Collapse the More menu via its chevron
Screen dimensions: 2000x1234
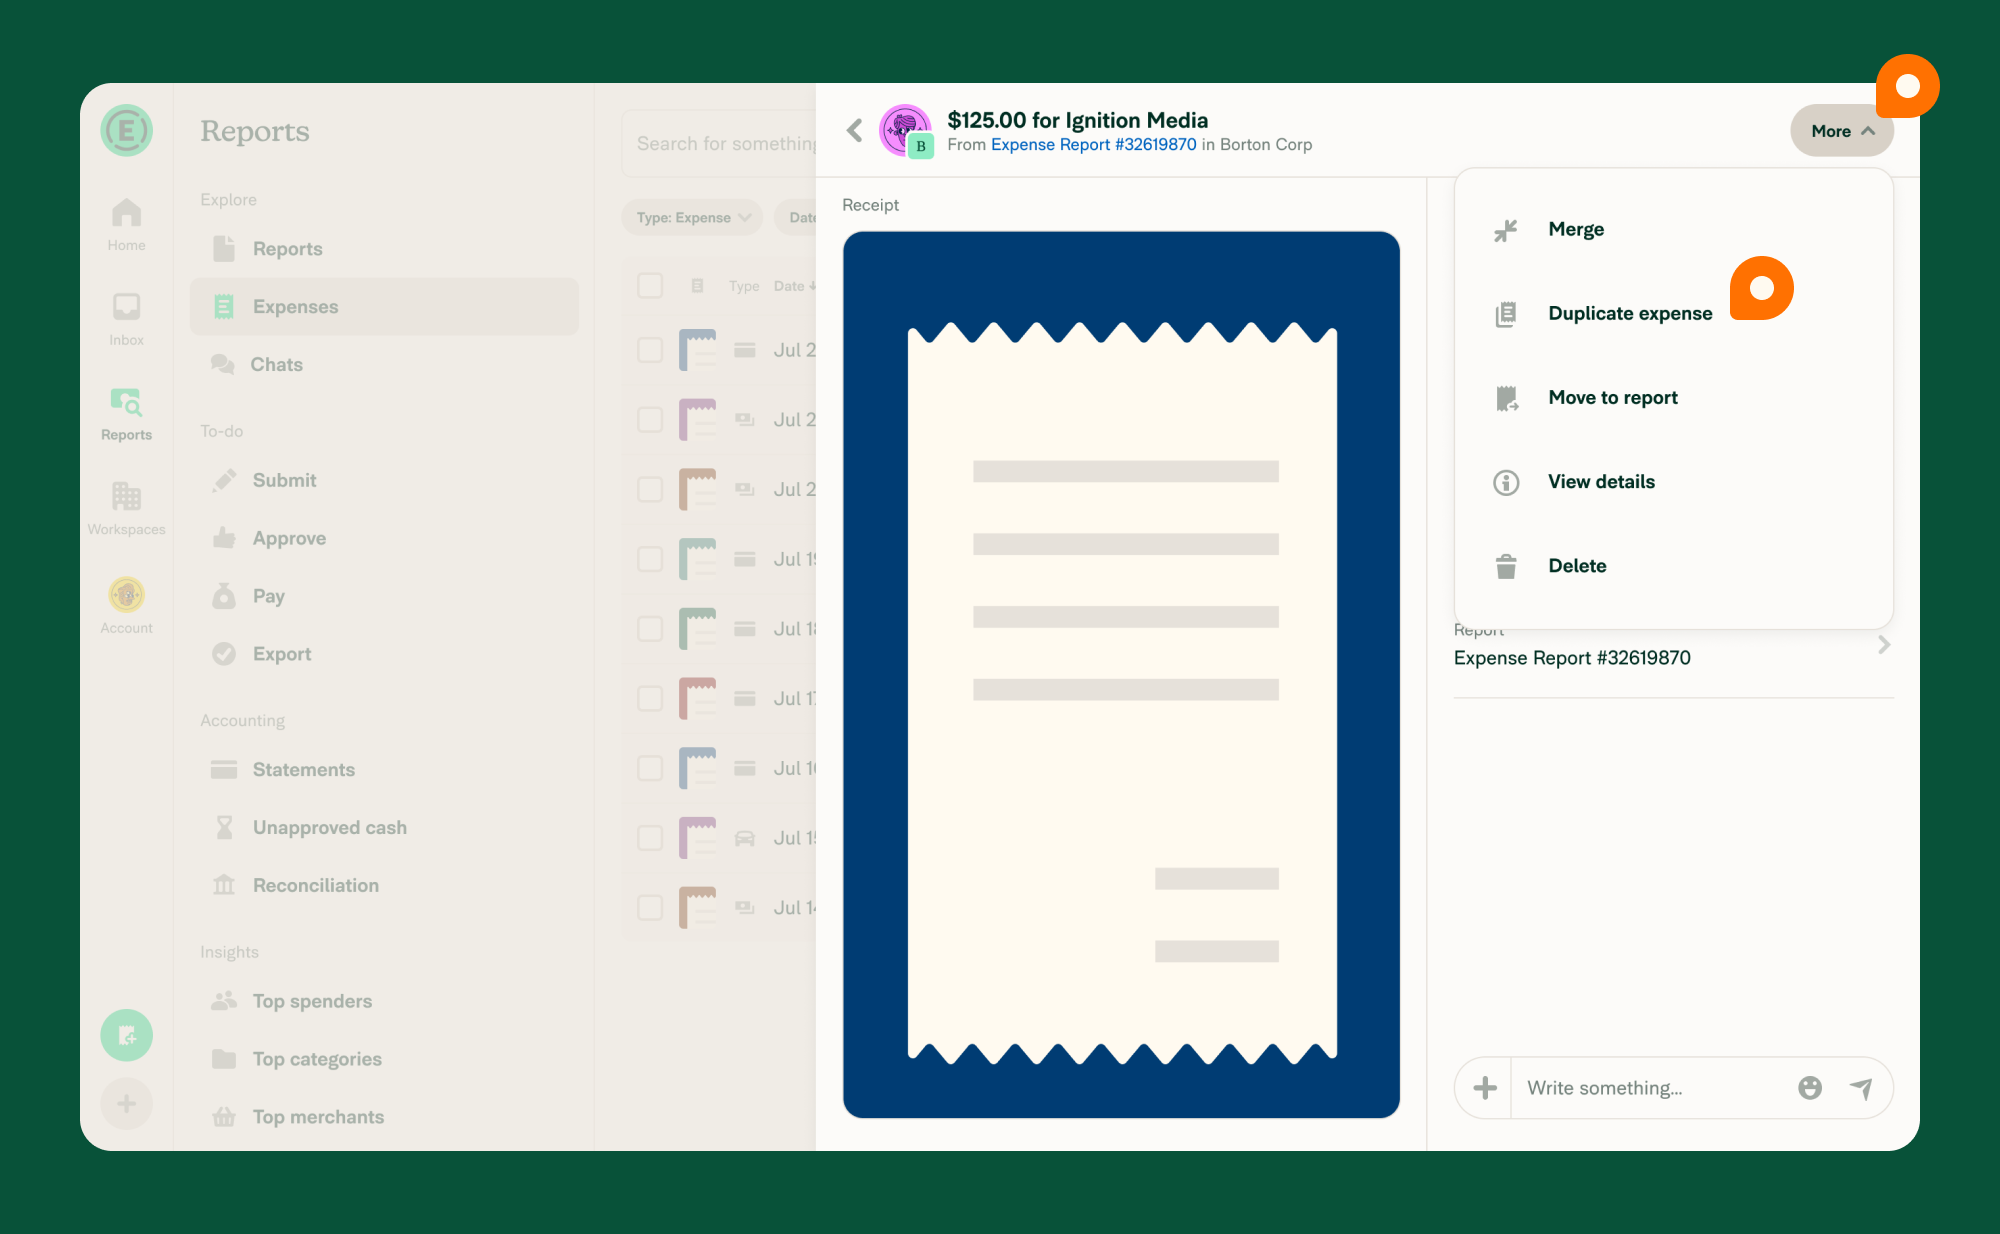(x=1869, y=130)
